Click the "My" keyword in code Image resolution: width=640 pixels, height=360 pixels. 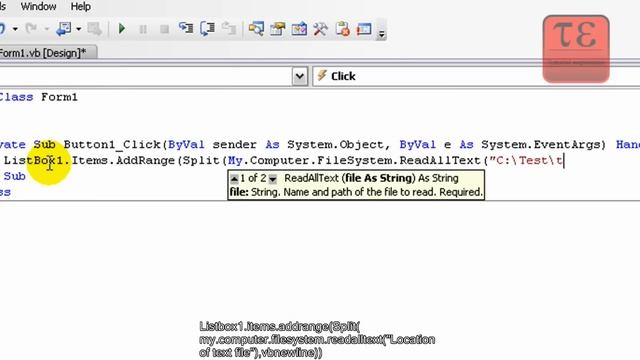coord(235,160)
